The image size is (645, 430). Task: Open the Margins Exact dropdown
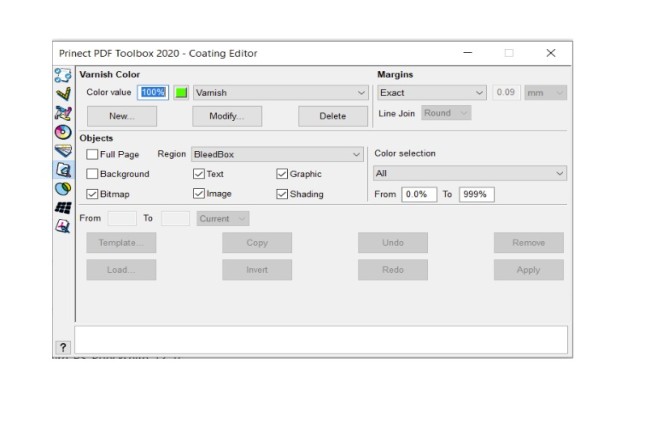click(430, 93)
